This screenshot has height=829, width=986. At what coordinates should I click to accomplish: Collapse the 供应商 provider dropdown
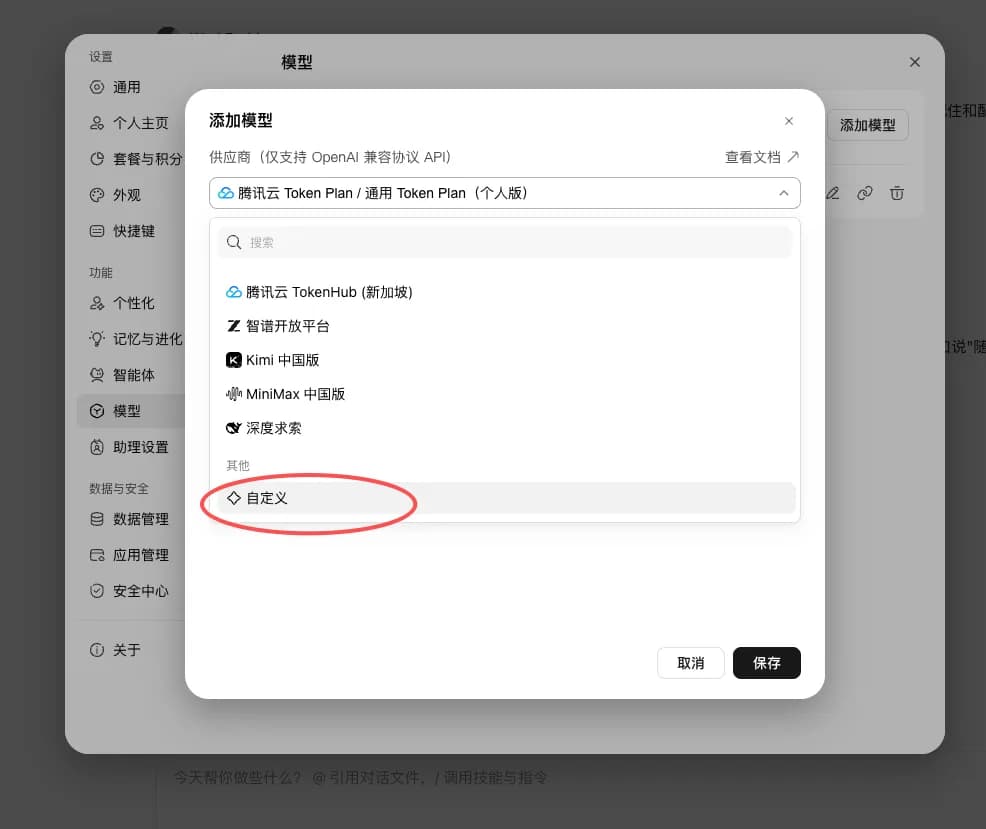[x=504, y=193]
